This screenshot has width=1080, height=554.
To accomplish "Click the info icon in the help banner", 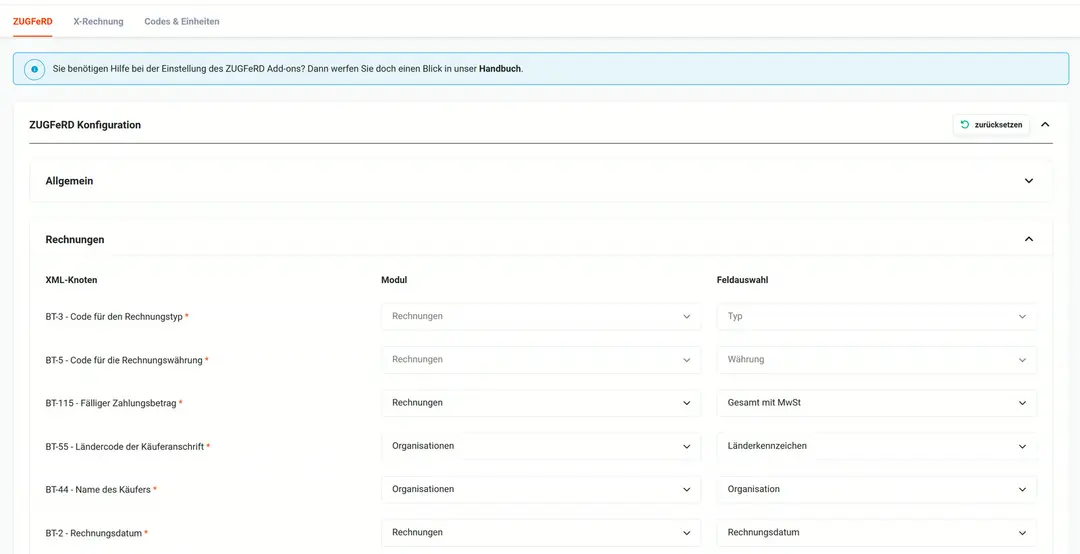I will [x=34, y=69].
